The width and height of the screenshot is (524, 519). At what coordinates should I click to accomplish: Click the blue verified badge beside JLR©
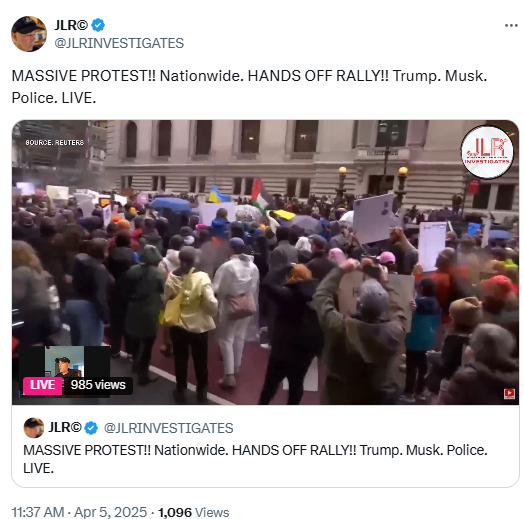pyautogui.click(x=98, y=25)
